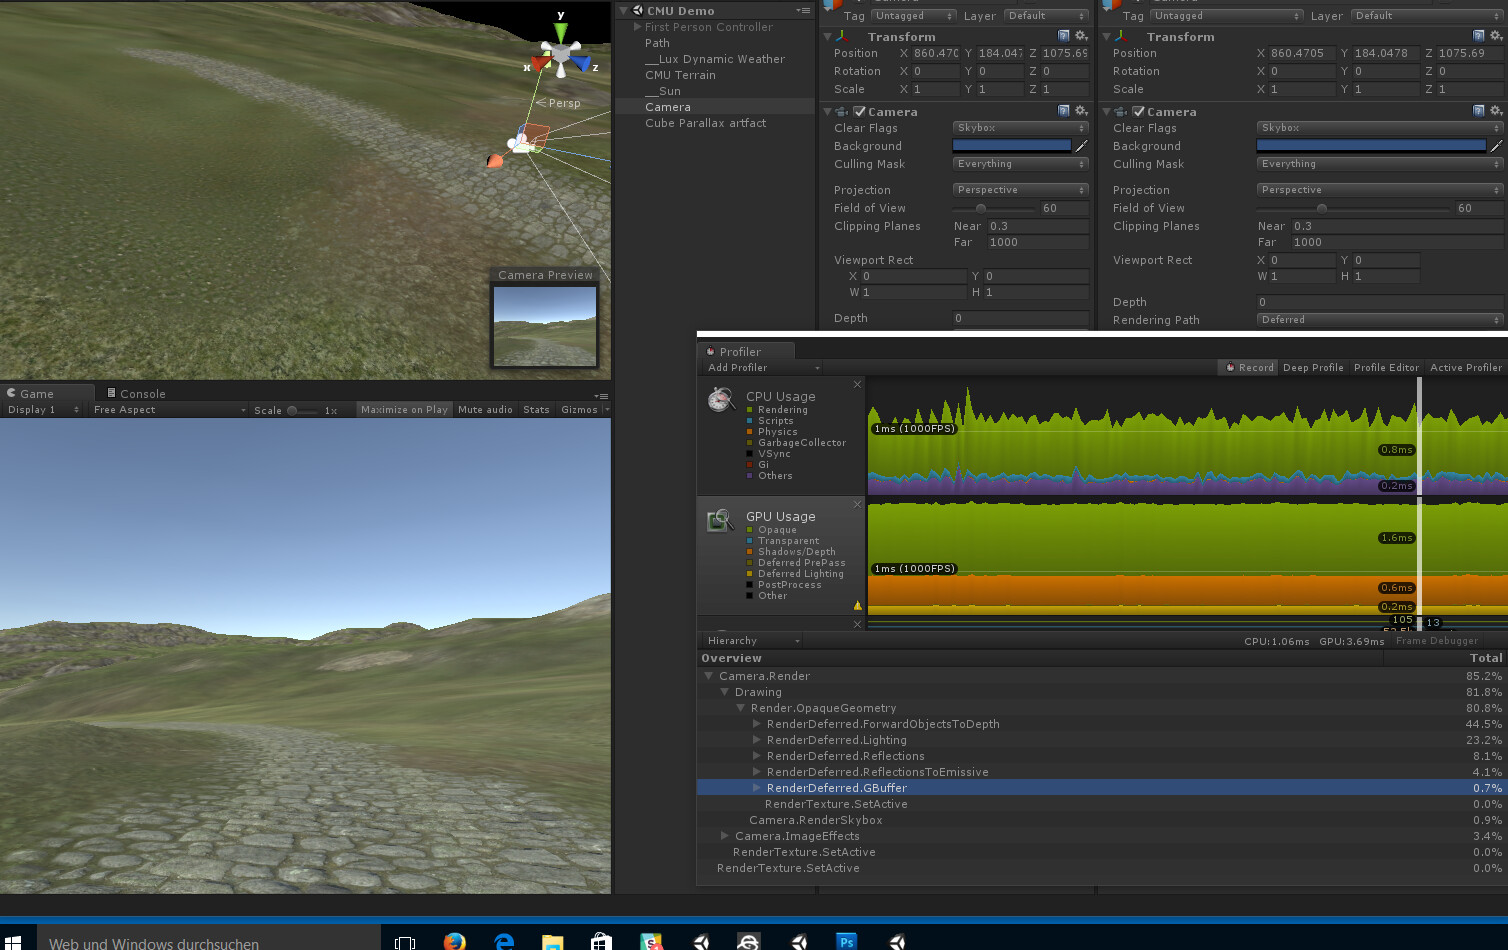Click the GPU Usage profiler icon

(719, 519)
